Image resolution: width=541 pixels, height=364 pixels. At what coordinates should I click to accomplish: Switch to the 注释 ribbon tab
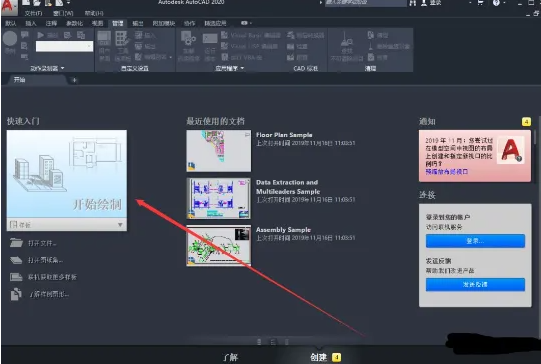51,23
